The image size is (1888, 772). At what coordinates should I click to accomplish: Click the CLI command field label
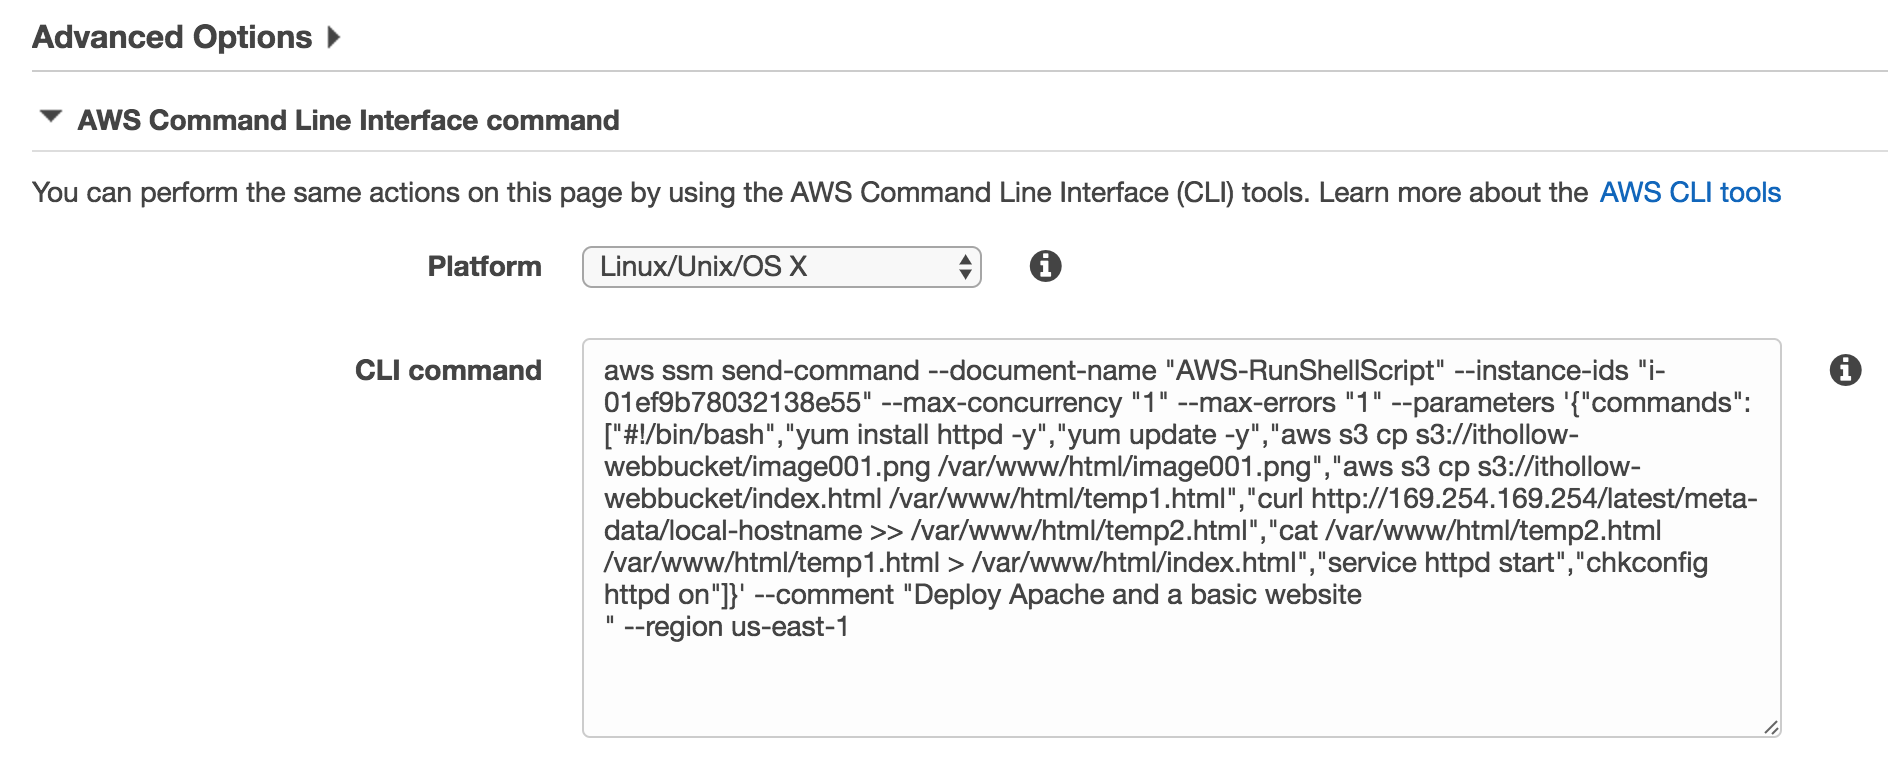[x=448, y=371]
